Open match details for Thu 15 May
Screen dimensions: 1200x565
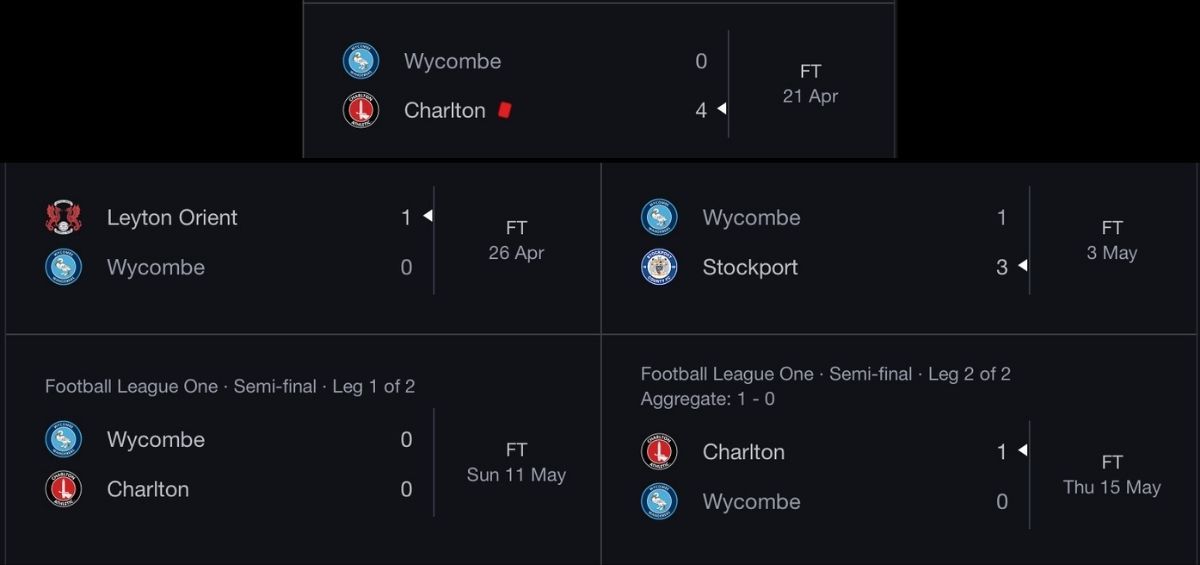(x=1112, y=475)
